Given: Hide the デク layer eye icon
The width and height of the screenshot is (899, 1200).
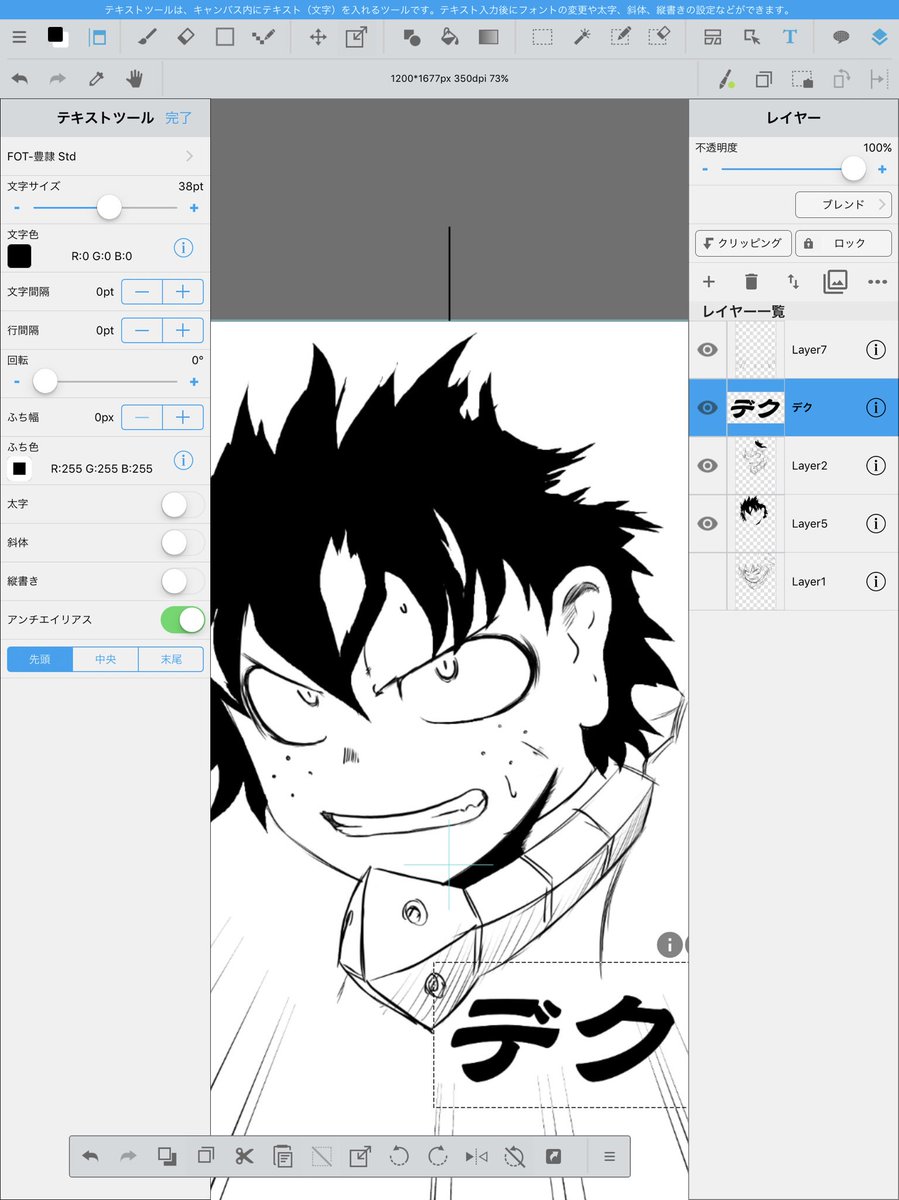Looking at the screenshot, I should 707,407.
